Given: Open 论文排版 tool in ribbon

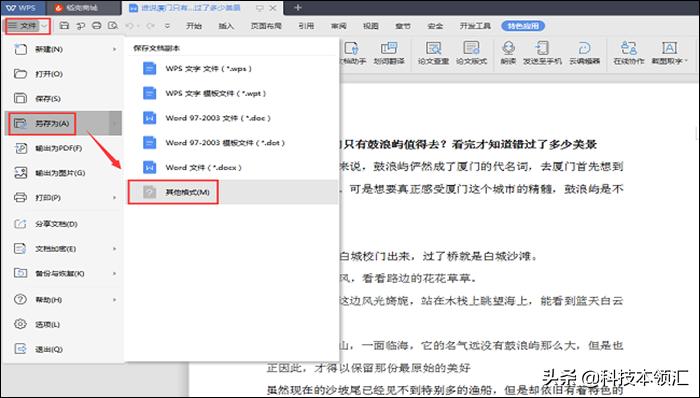Looking at the screenshot, I should click(471, 53).
